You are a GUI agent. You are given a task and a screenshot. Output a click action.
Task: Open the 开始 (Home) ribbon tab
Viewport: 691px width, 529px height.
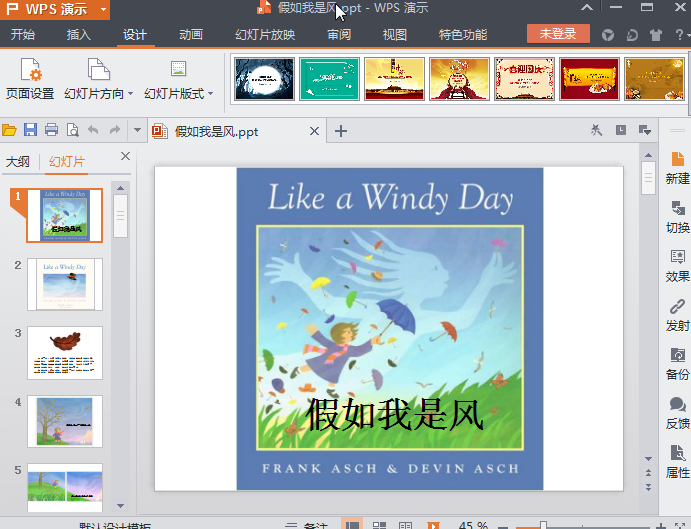22,34
